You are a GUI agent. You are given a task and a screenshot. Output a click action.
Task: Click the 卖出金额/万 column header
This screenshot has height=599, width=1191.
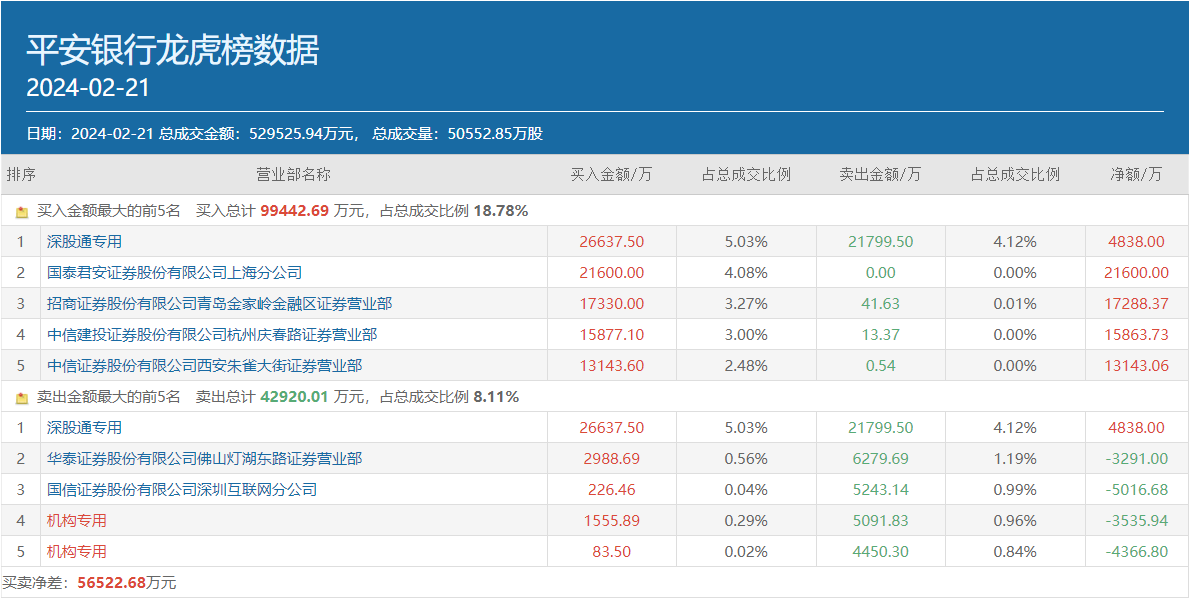point(880,175)
